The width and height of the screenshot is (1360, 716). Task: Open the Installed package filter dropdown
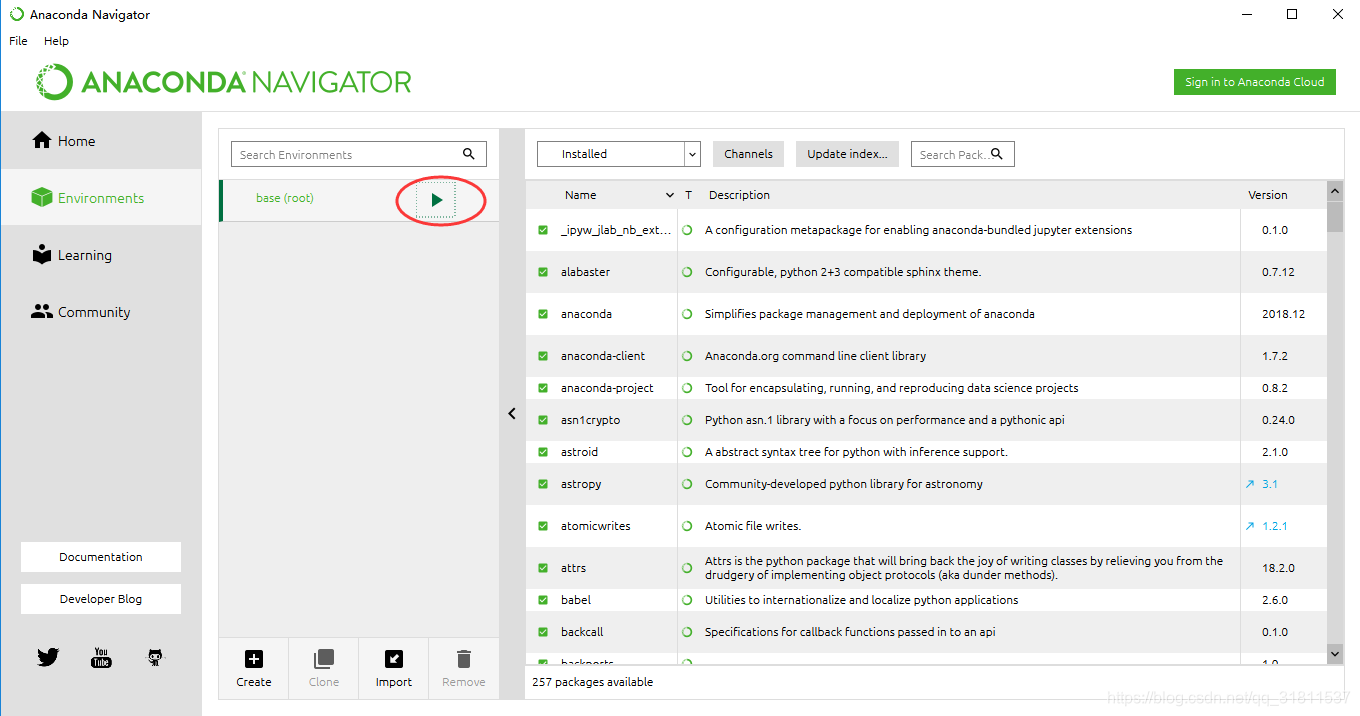pyautogui.click(x=618, y=154)
